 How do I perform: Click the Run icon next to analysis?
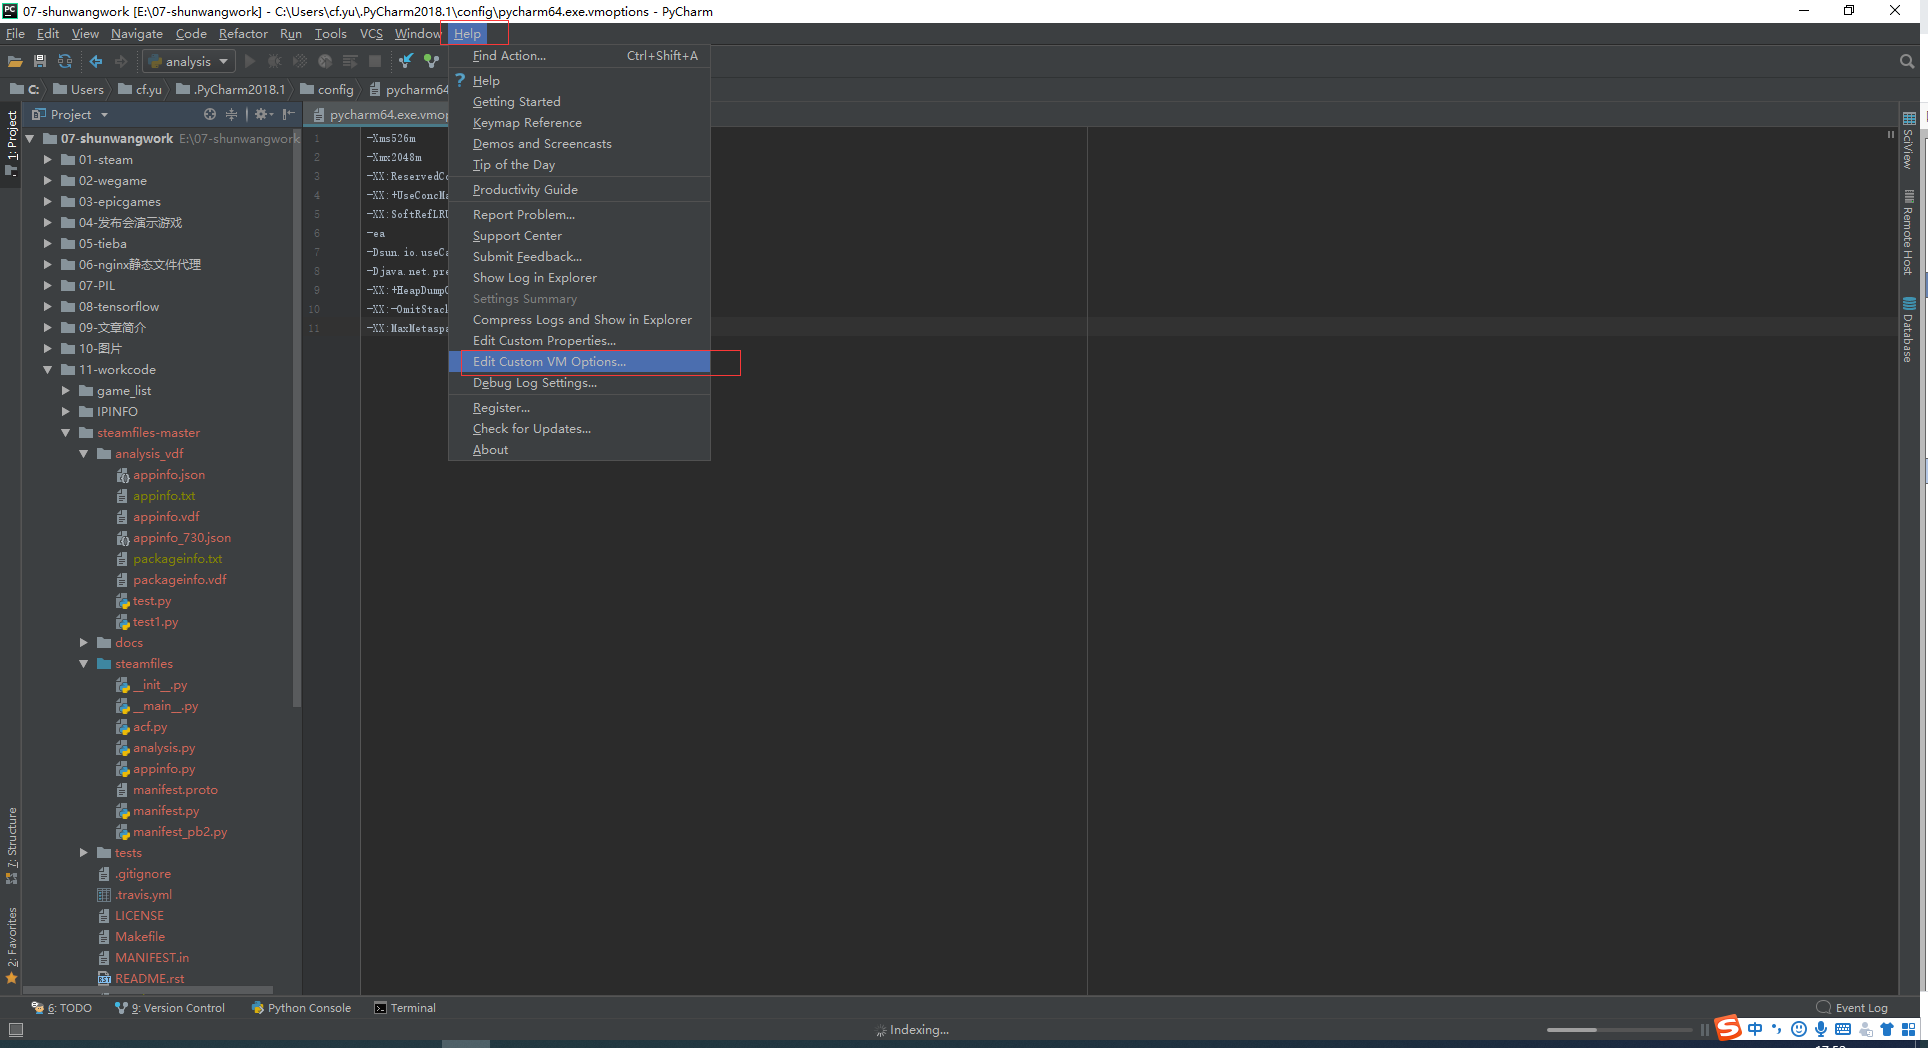coord(250,62)
